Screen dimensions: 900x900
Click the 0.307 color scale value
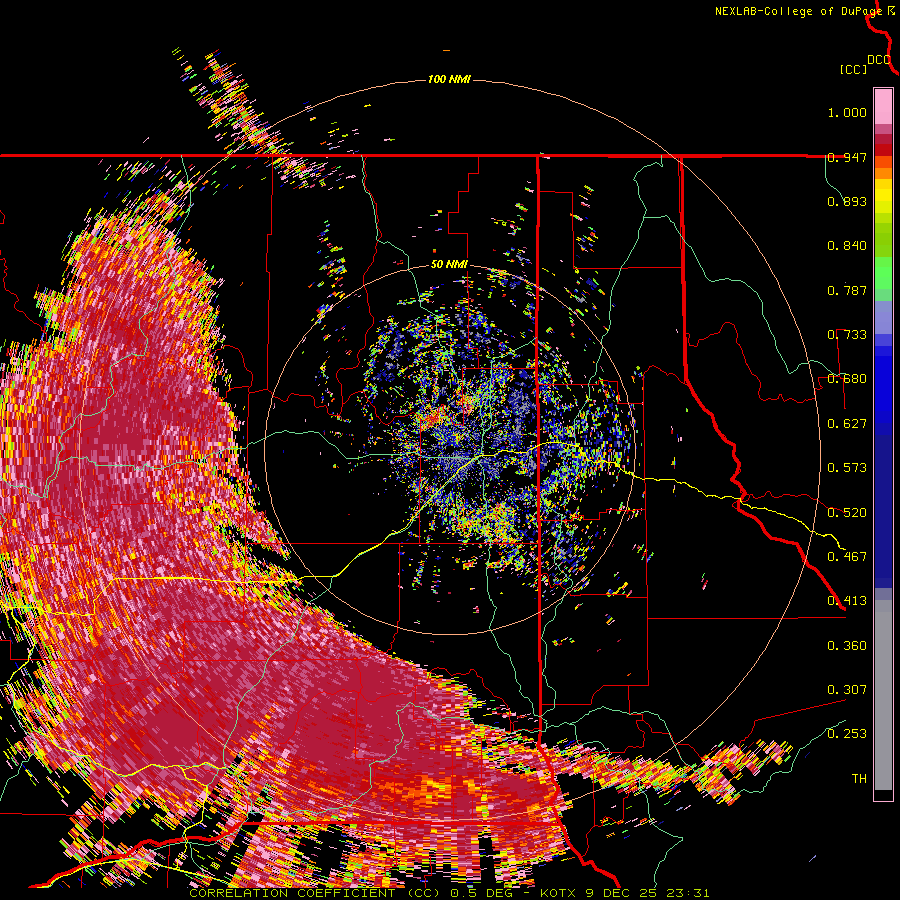coord(847,689)
